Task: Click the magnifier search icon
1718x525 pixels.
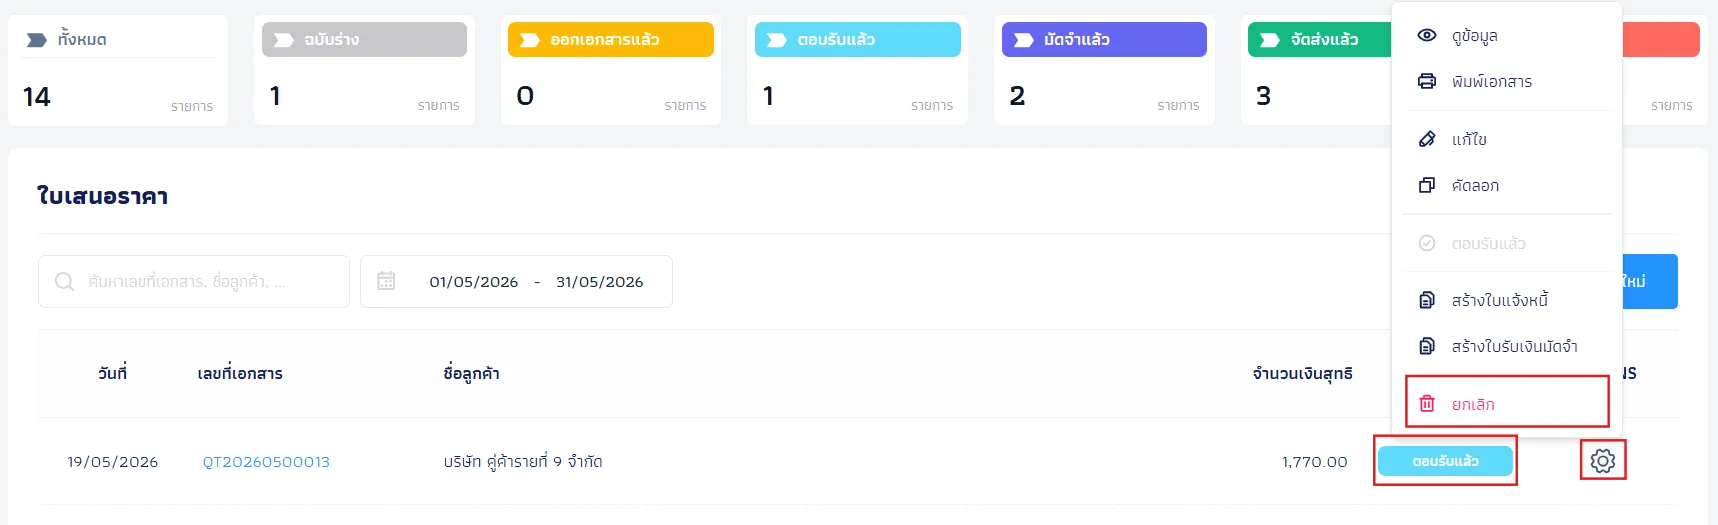Action: pyautogui.click(x=64, y=281)
